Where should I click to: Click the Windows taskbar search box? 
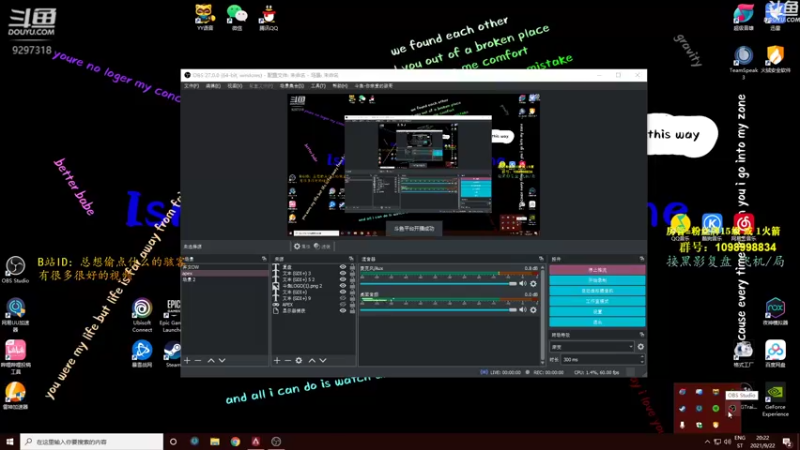click(92, 442)
